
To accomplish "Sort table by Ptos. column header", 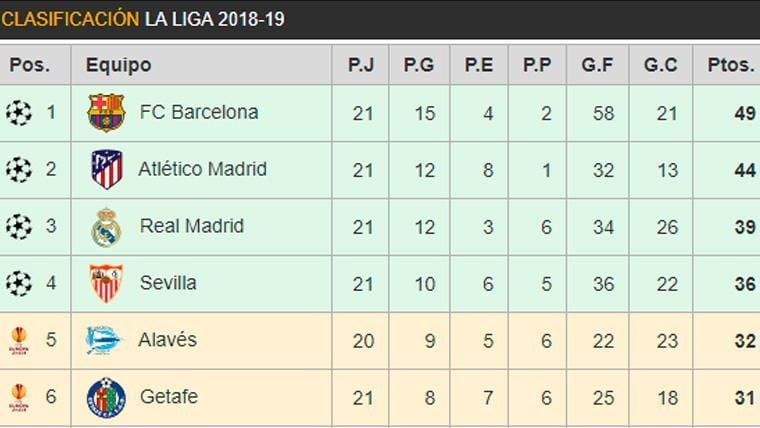I will [731, 65].
